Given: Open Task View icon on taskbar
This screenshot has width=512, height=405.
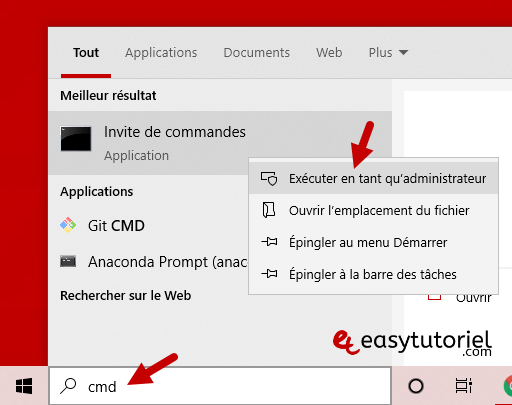Looking at the screenshot, I should (463, 386).
